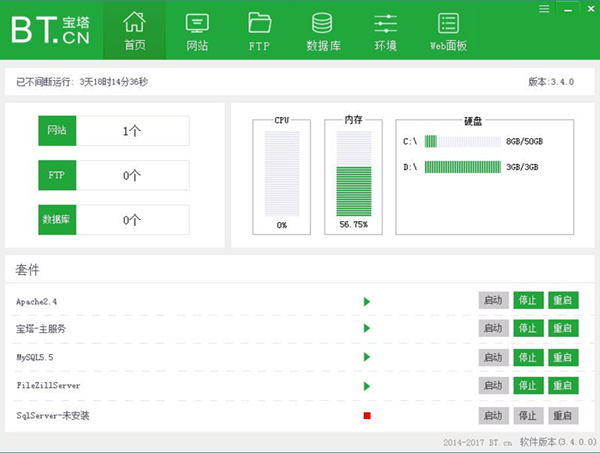Click MySQL5.5 green running status arrow
Viewport: 600px width, 453px height.
pos(367,357)
